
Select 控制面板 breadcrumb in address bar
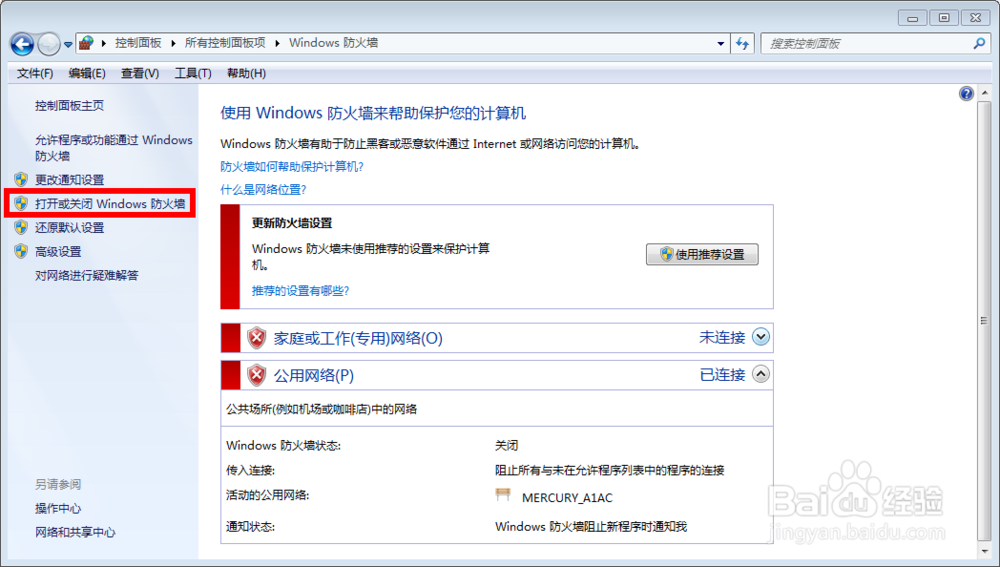(x=138, y=43)
